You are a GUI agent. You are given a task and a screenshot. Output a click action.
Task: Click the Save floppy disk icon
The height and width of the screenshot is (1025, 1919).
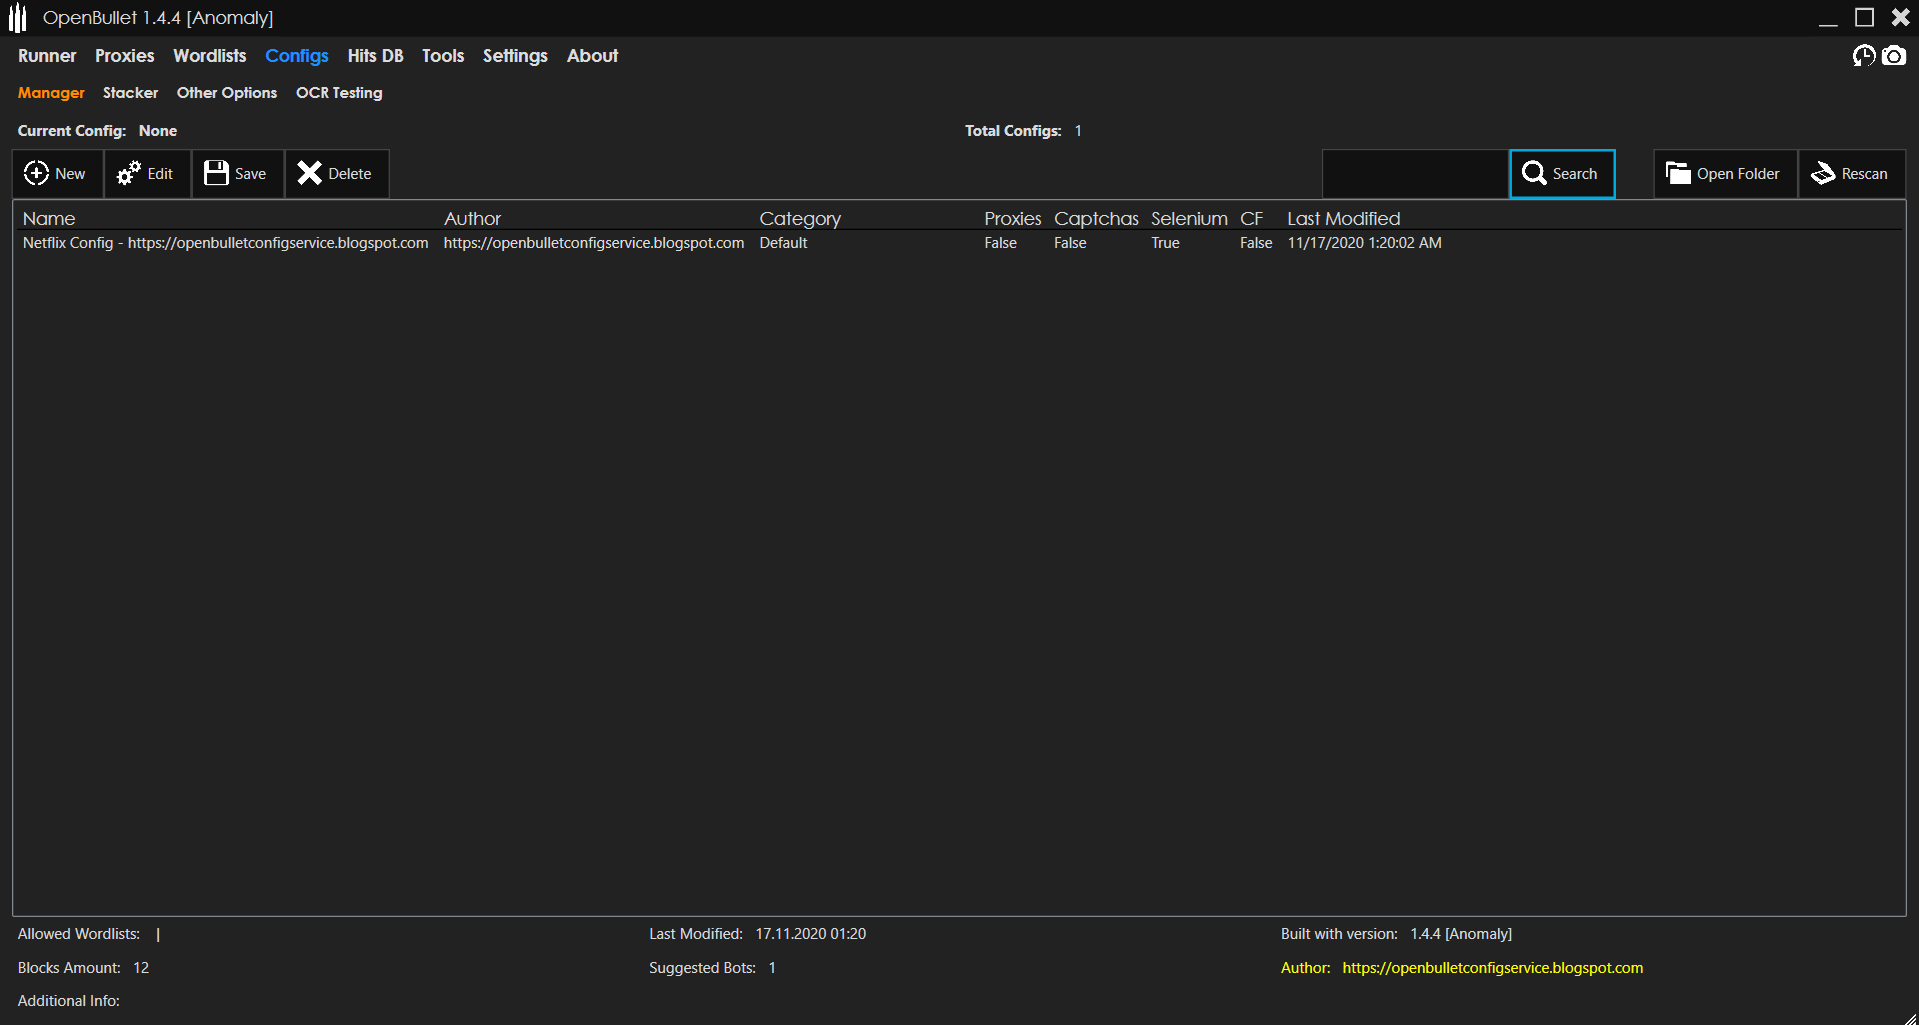pyautogui.click(x=216, y=173)
